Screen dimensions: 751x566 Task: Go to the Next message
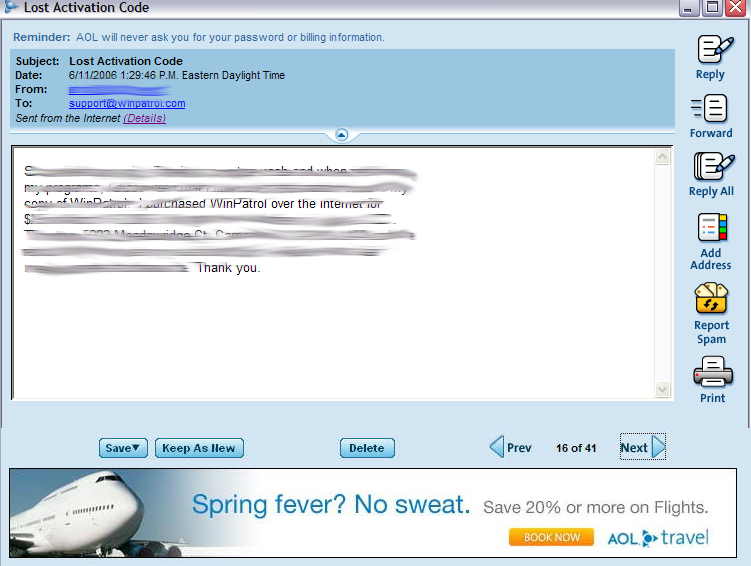coord(643,447)
